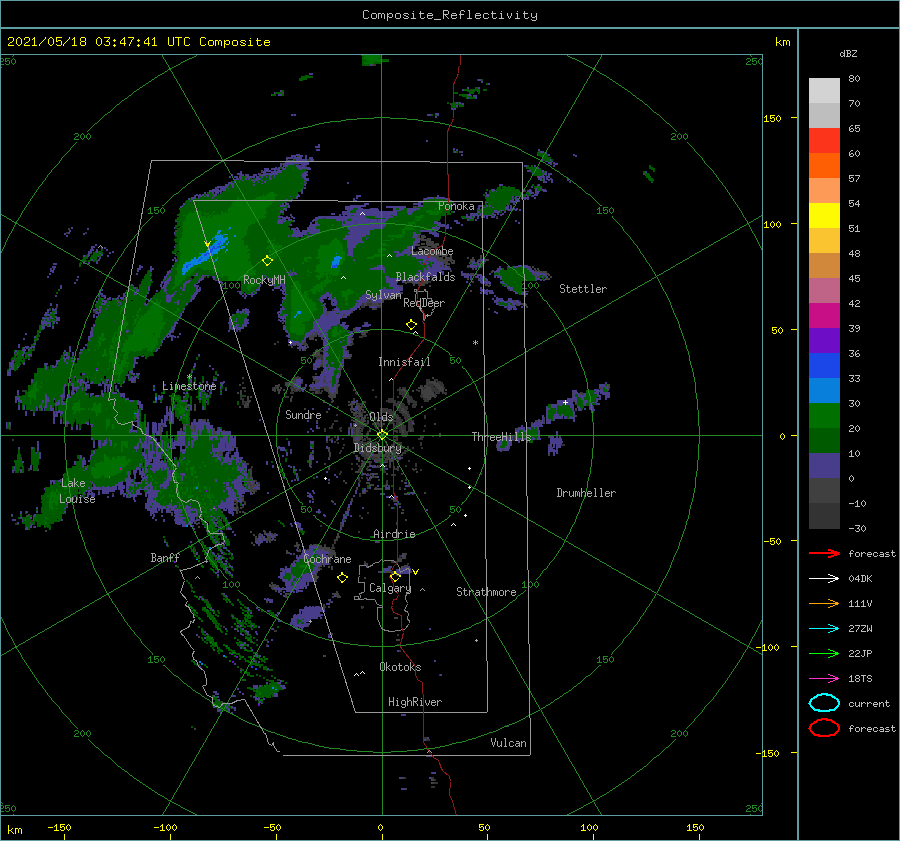The width and height of the screenshot is (900, 841).
Task: Click the Cochrane town label
Action: tap(327, 559)
